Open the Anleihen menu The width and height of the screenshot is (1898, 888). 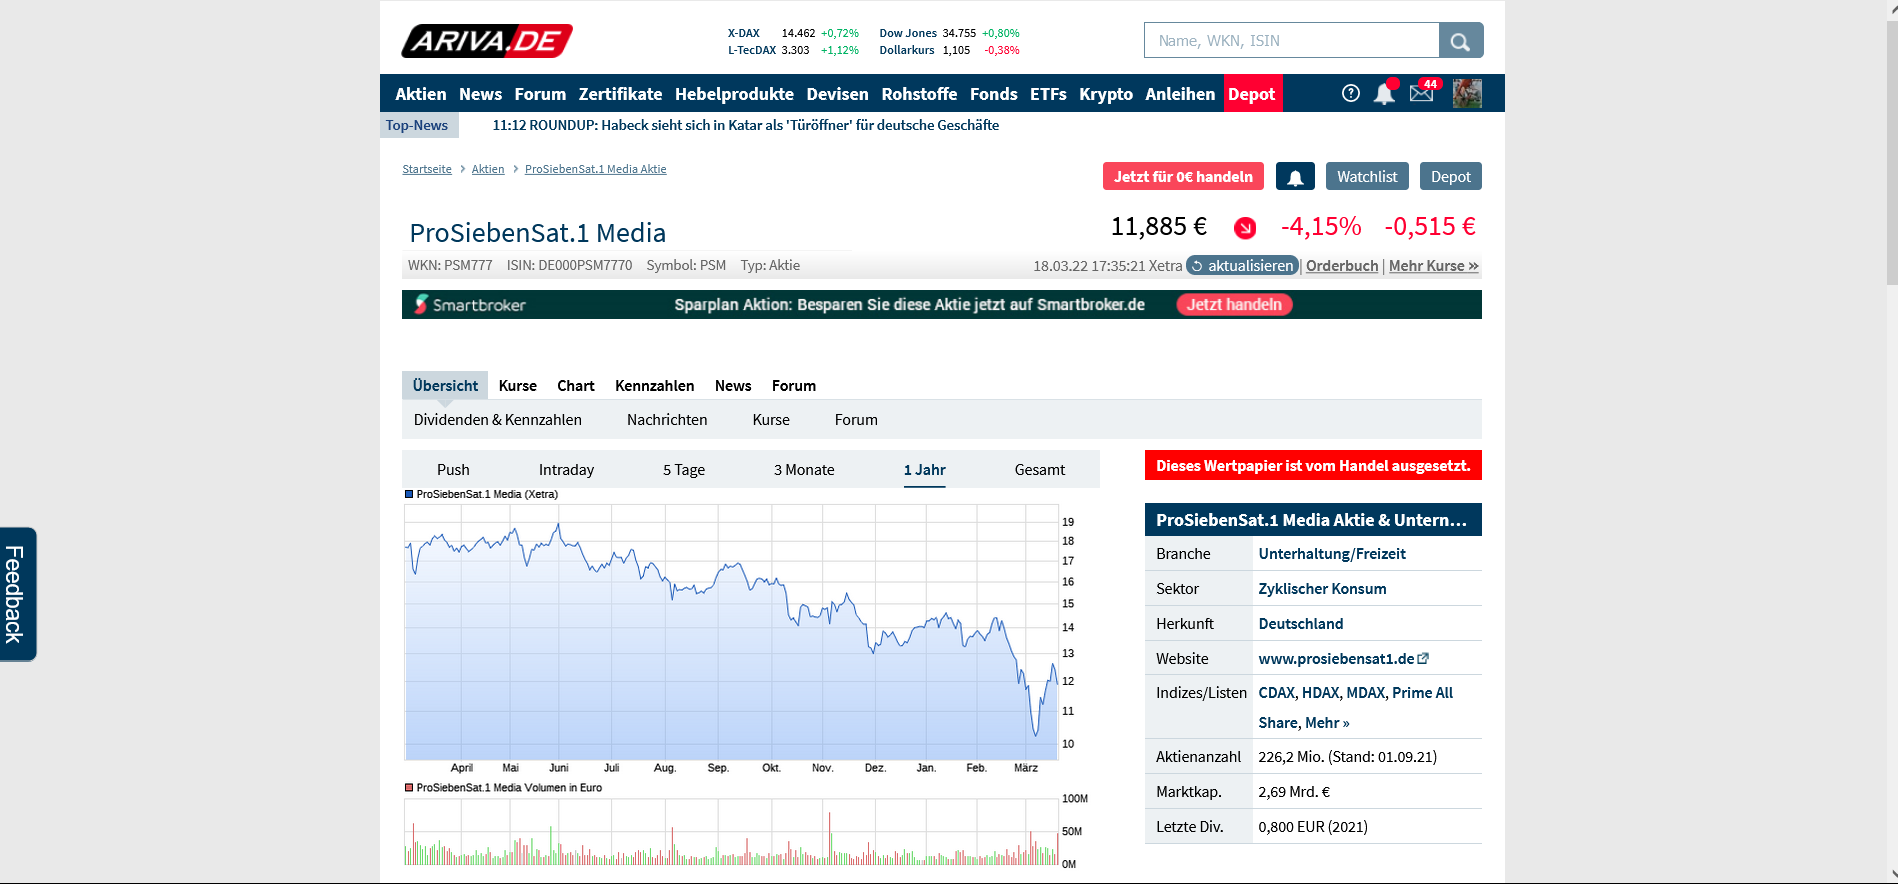(1180, 94)
